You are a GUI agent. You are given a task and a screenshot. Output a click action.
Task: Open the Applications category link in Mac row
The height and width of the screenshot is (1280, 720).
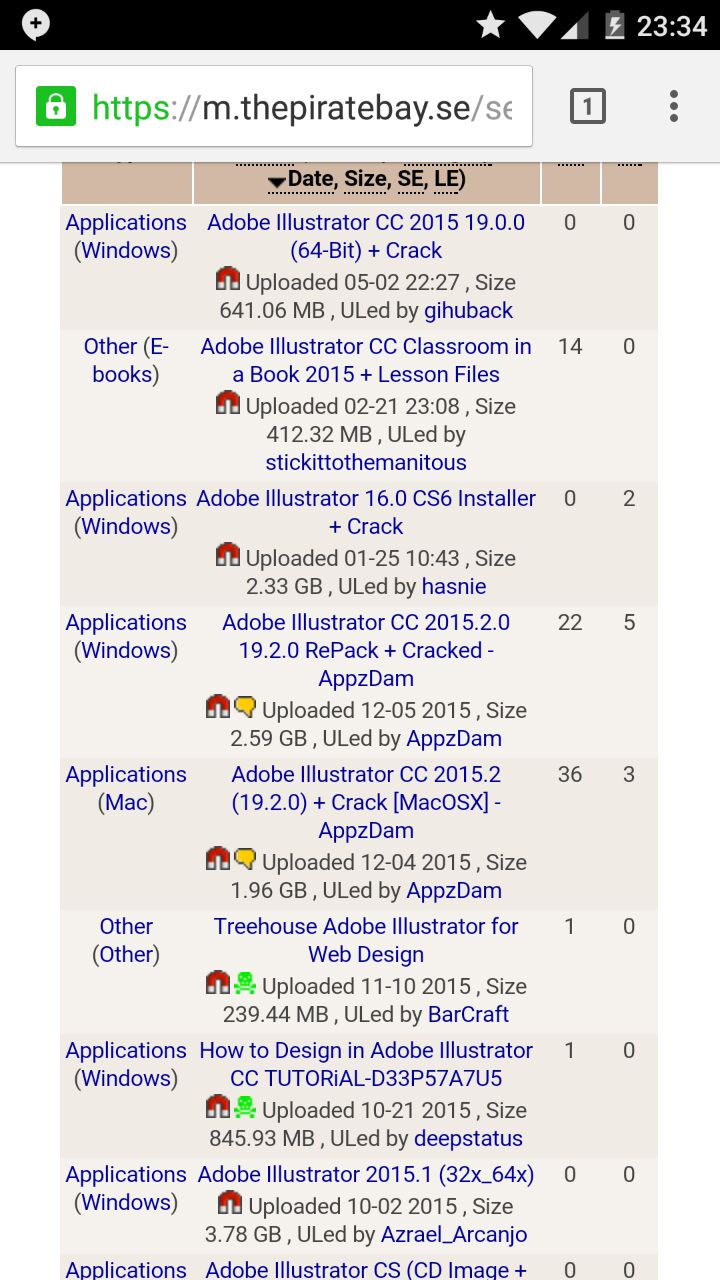pyautogui.click(x=126, y=774)
